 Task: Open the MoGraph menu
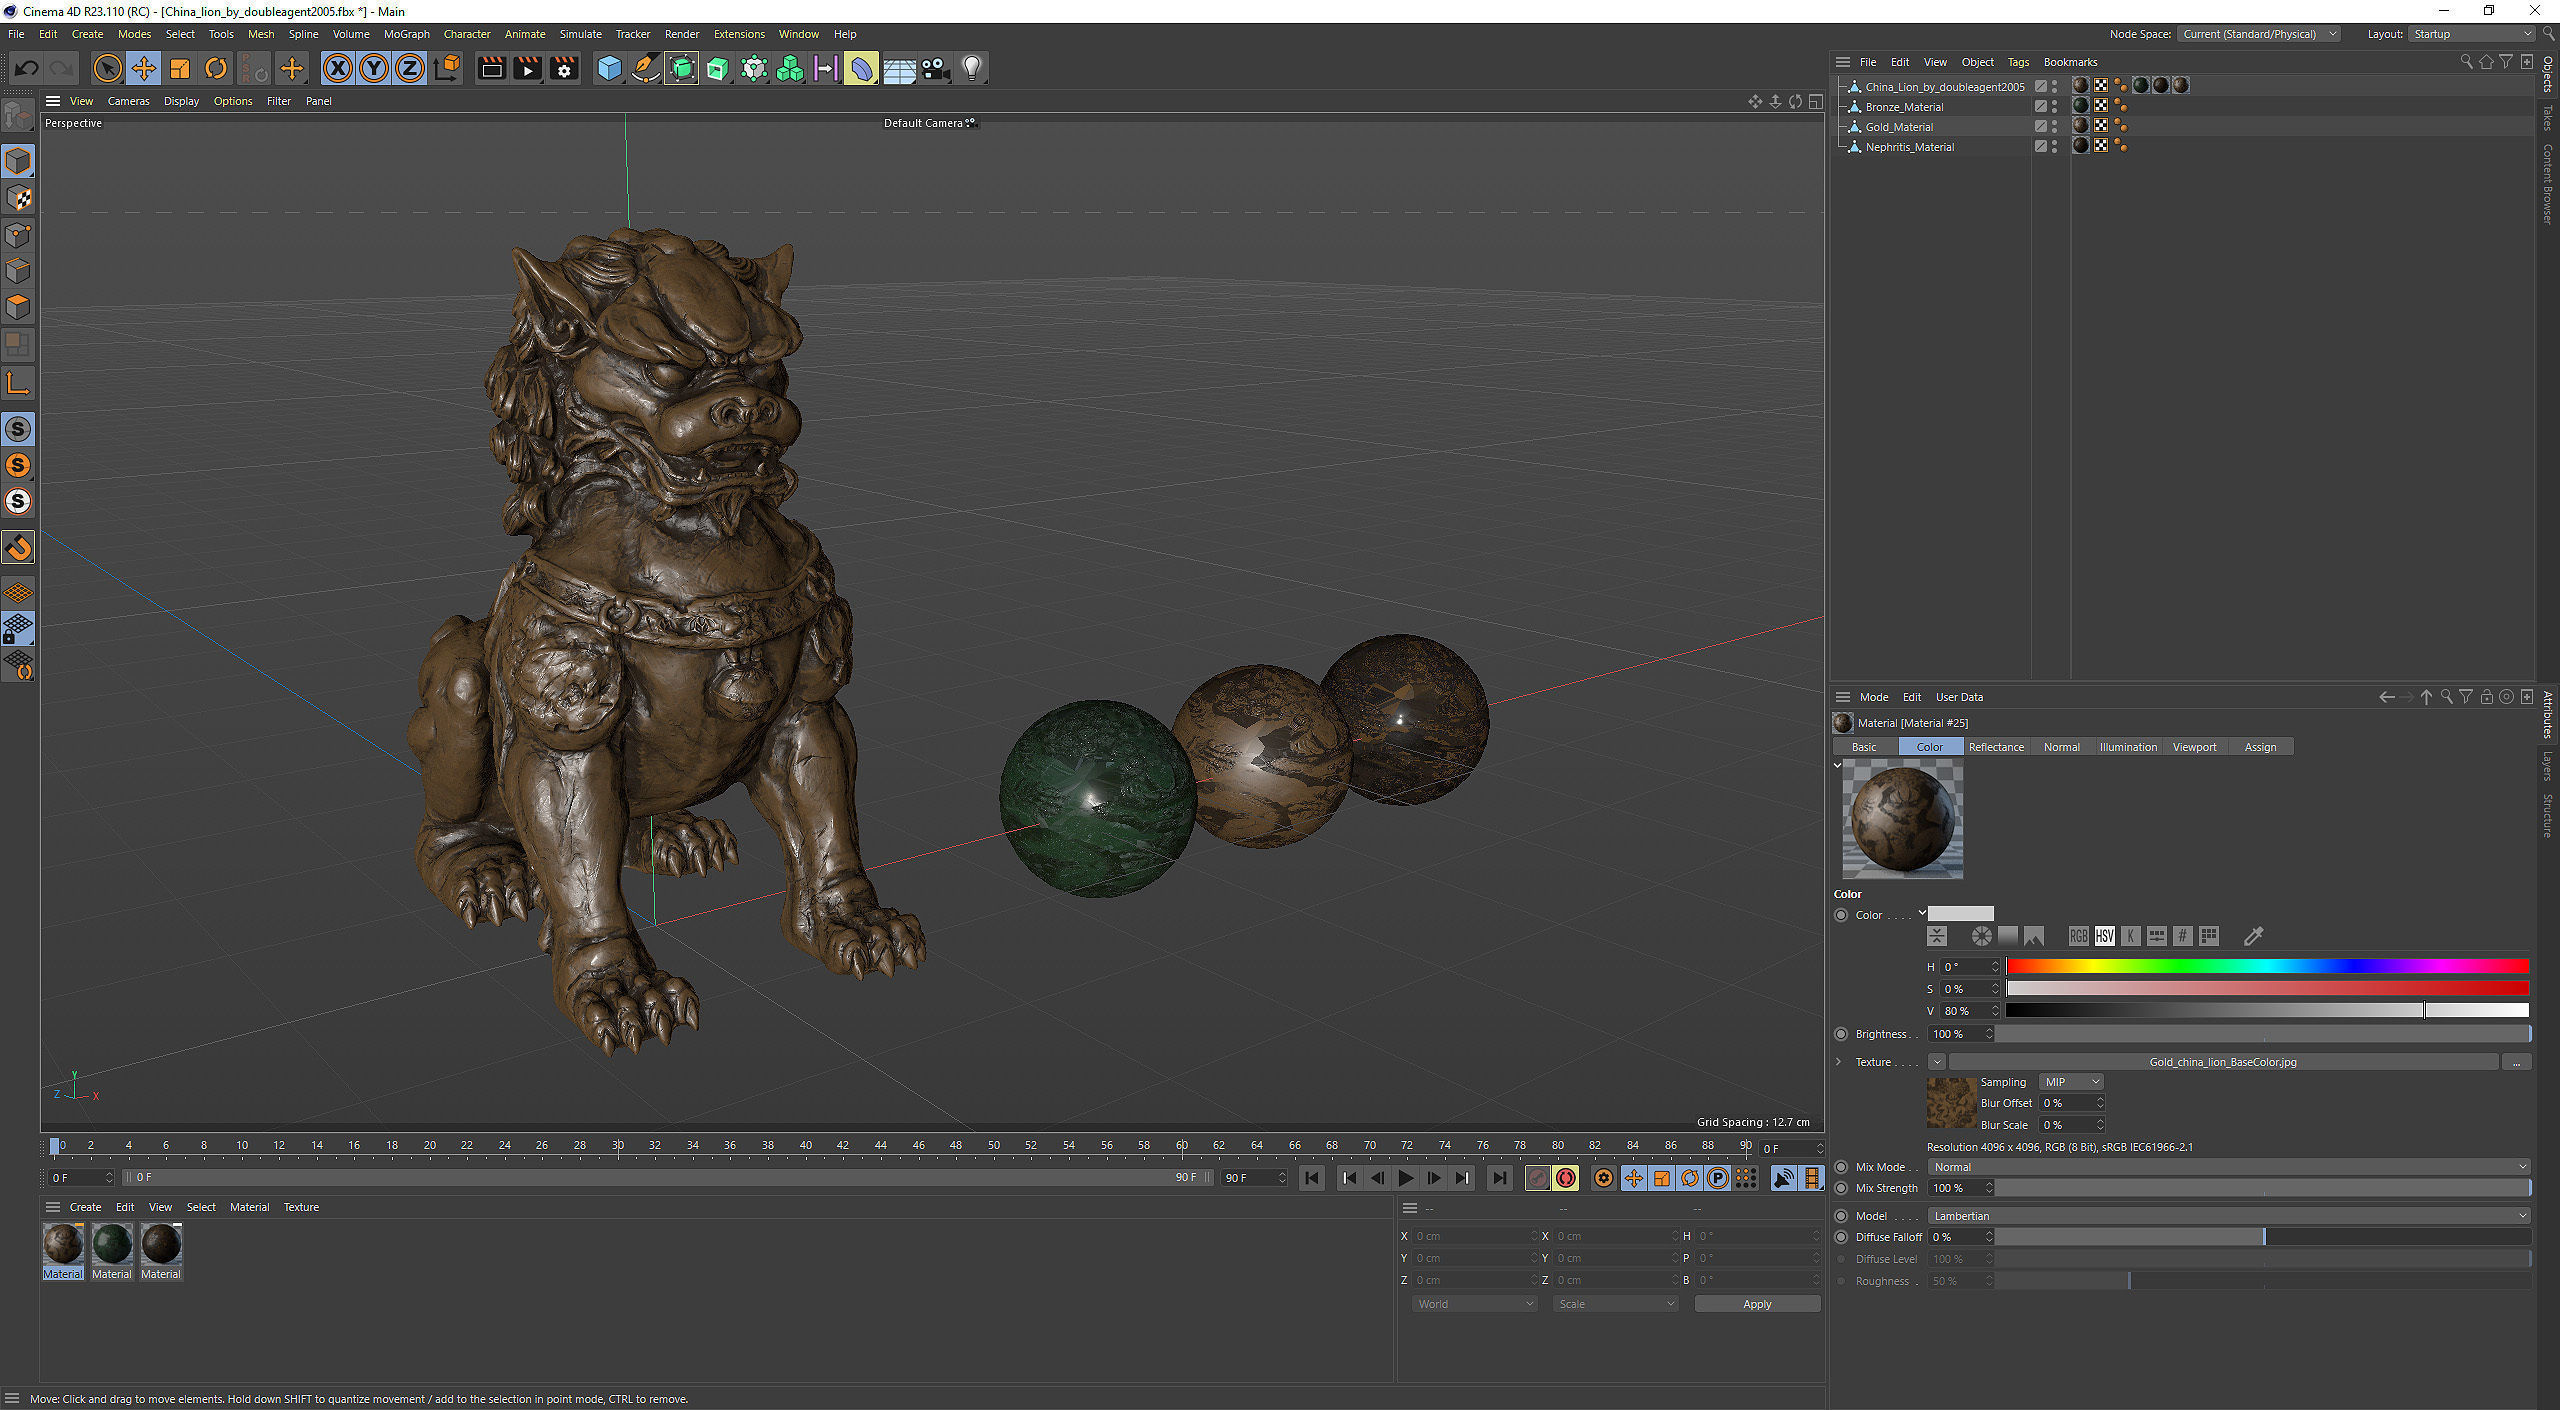click(x=406, y=34)
